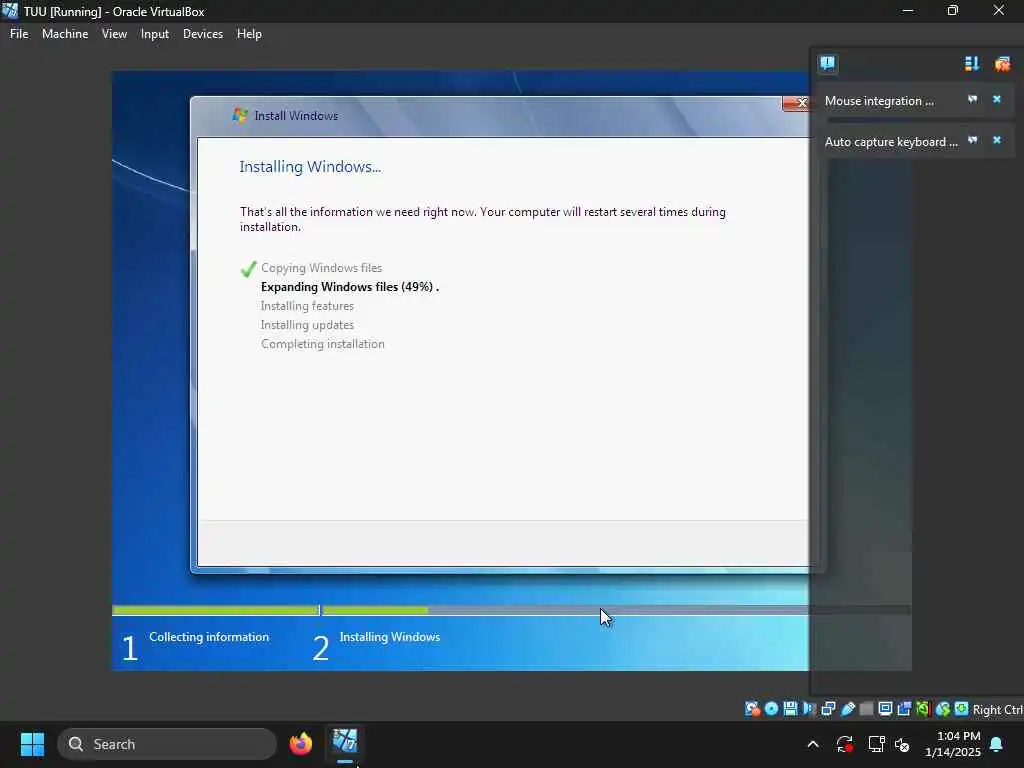Screen dimensions: 1024x768
Task: Open the Machine menu
Action: click(65, 34)
